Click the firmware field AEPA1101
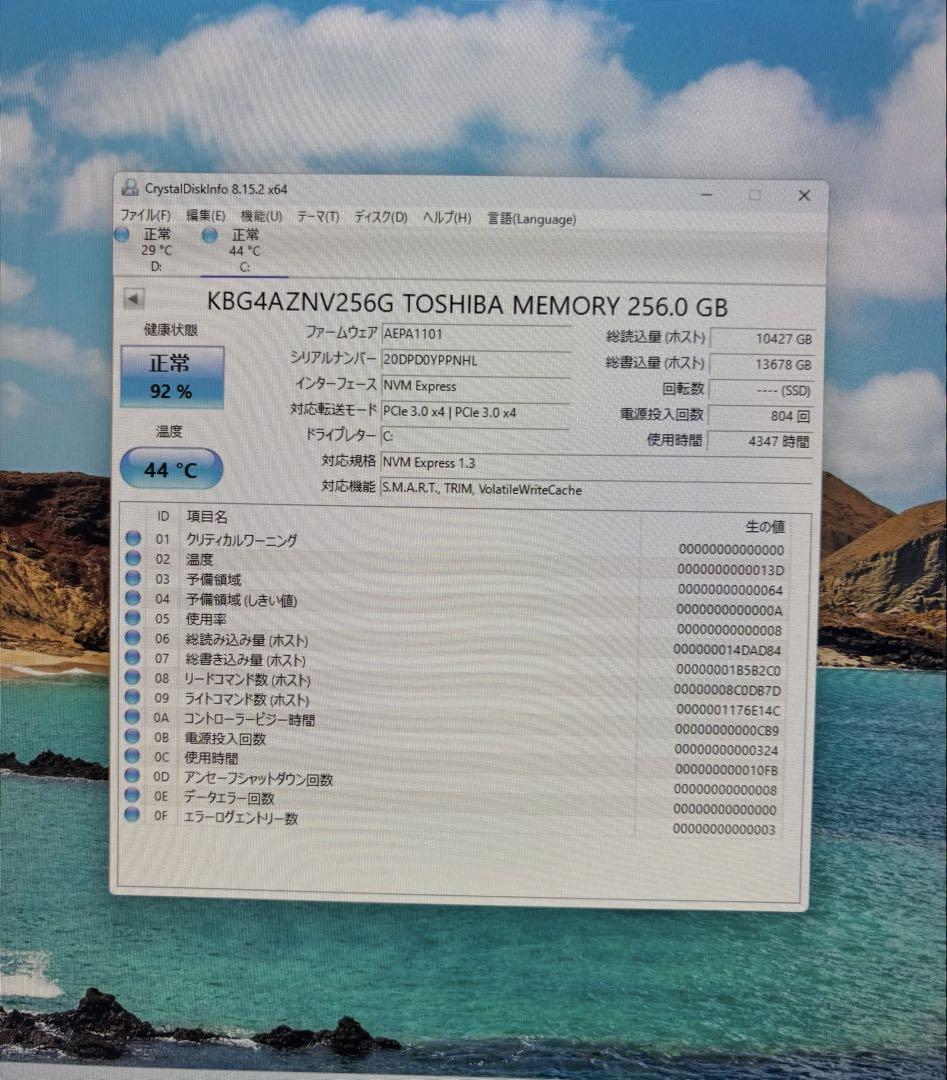 (x=475, y=334)
